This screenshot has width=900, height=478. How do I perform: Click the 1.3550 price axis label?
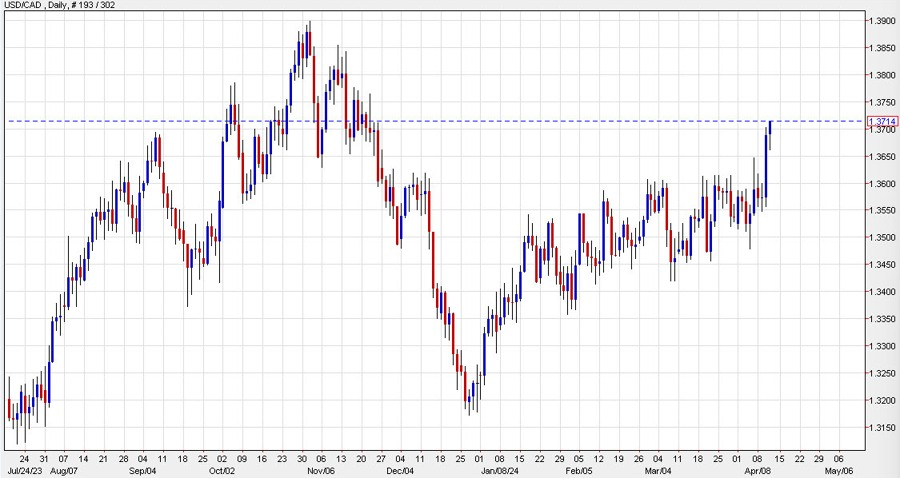click(x=883, y=211)
